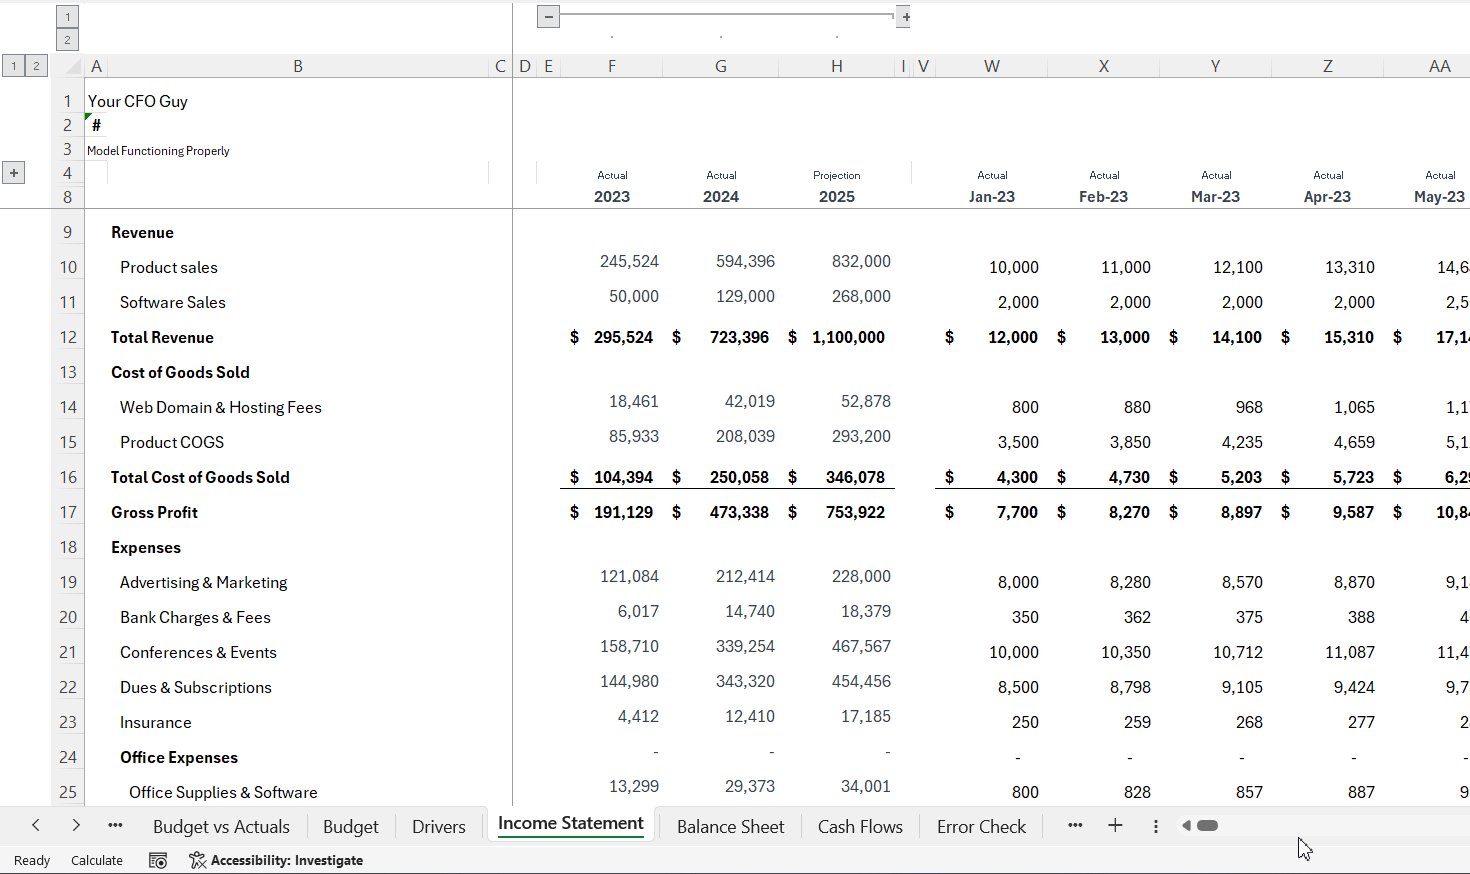
Task: Switch to Budget vs Actuals sheet tab
Action: pos(221,827)
